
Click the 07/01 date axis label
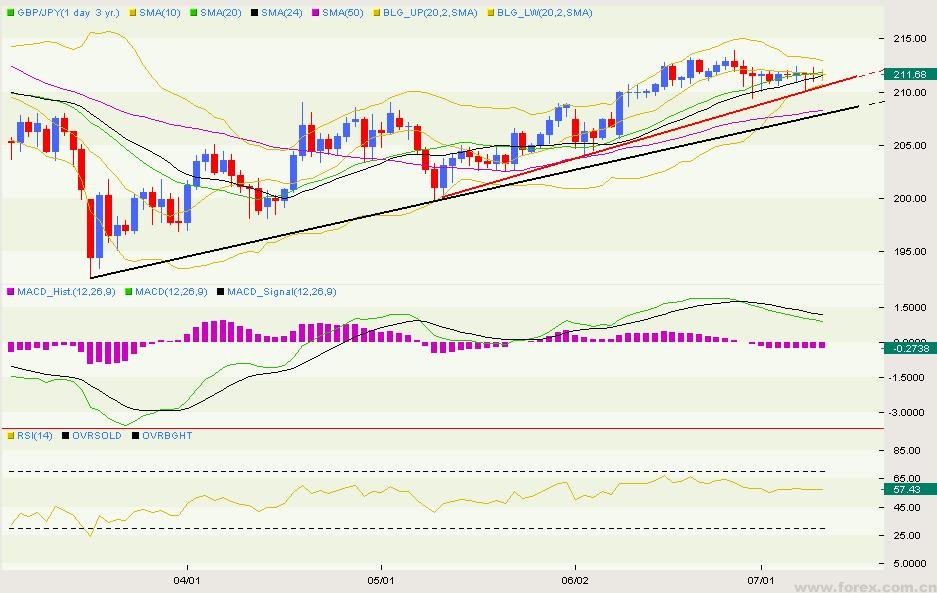(762, 579)
